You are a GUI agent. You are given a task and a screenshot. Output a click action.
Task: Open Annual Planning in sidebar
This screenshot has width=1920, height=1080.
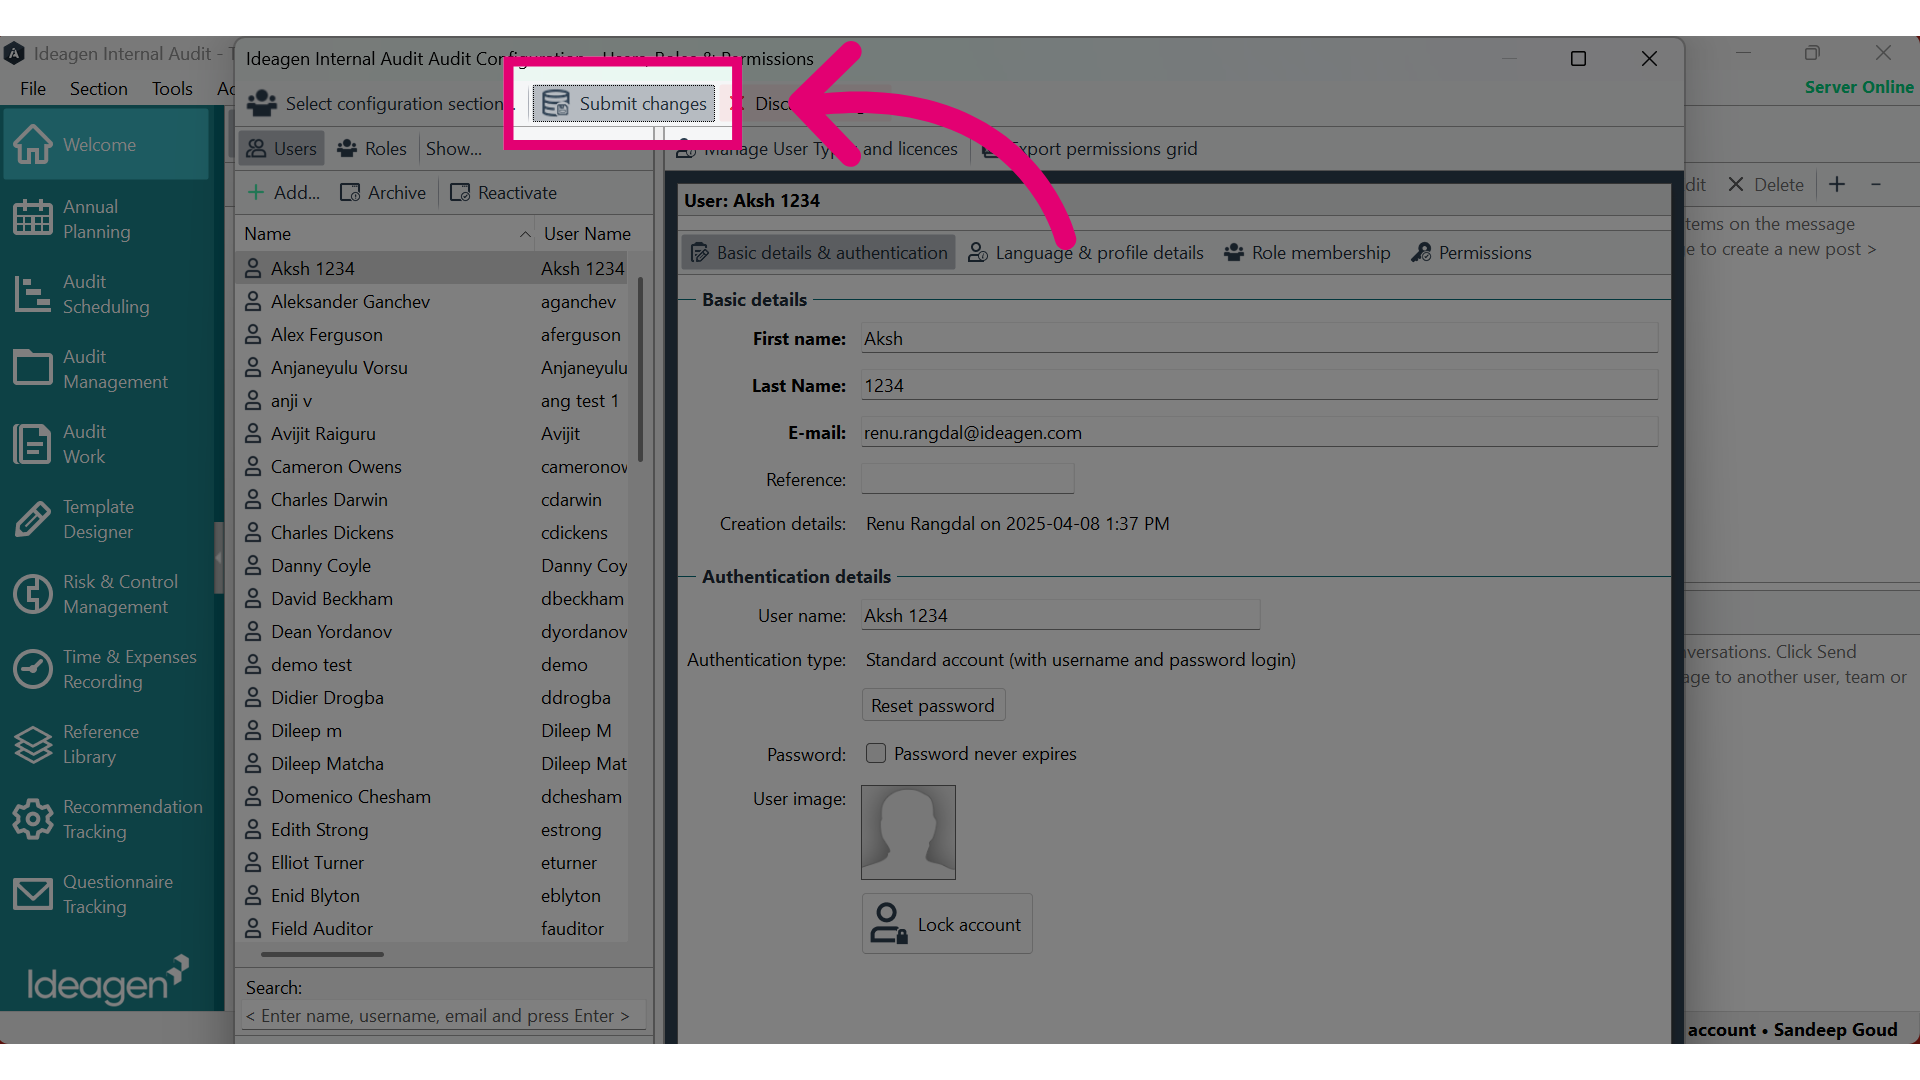pos(106,219)
